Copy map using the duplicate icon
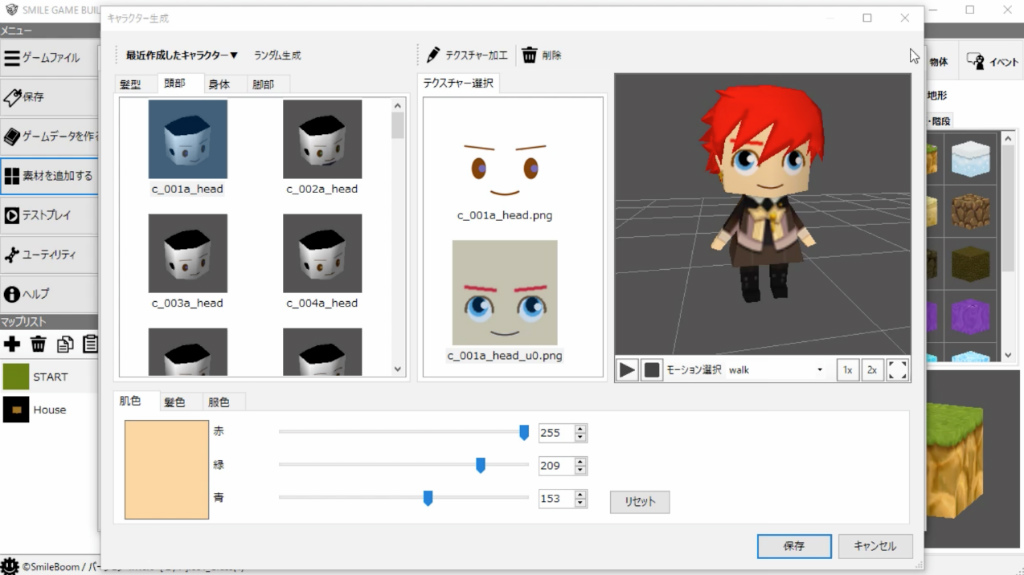This screenshot has width=1024, height=575. point(65,344)
